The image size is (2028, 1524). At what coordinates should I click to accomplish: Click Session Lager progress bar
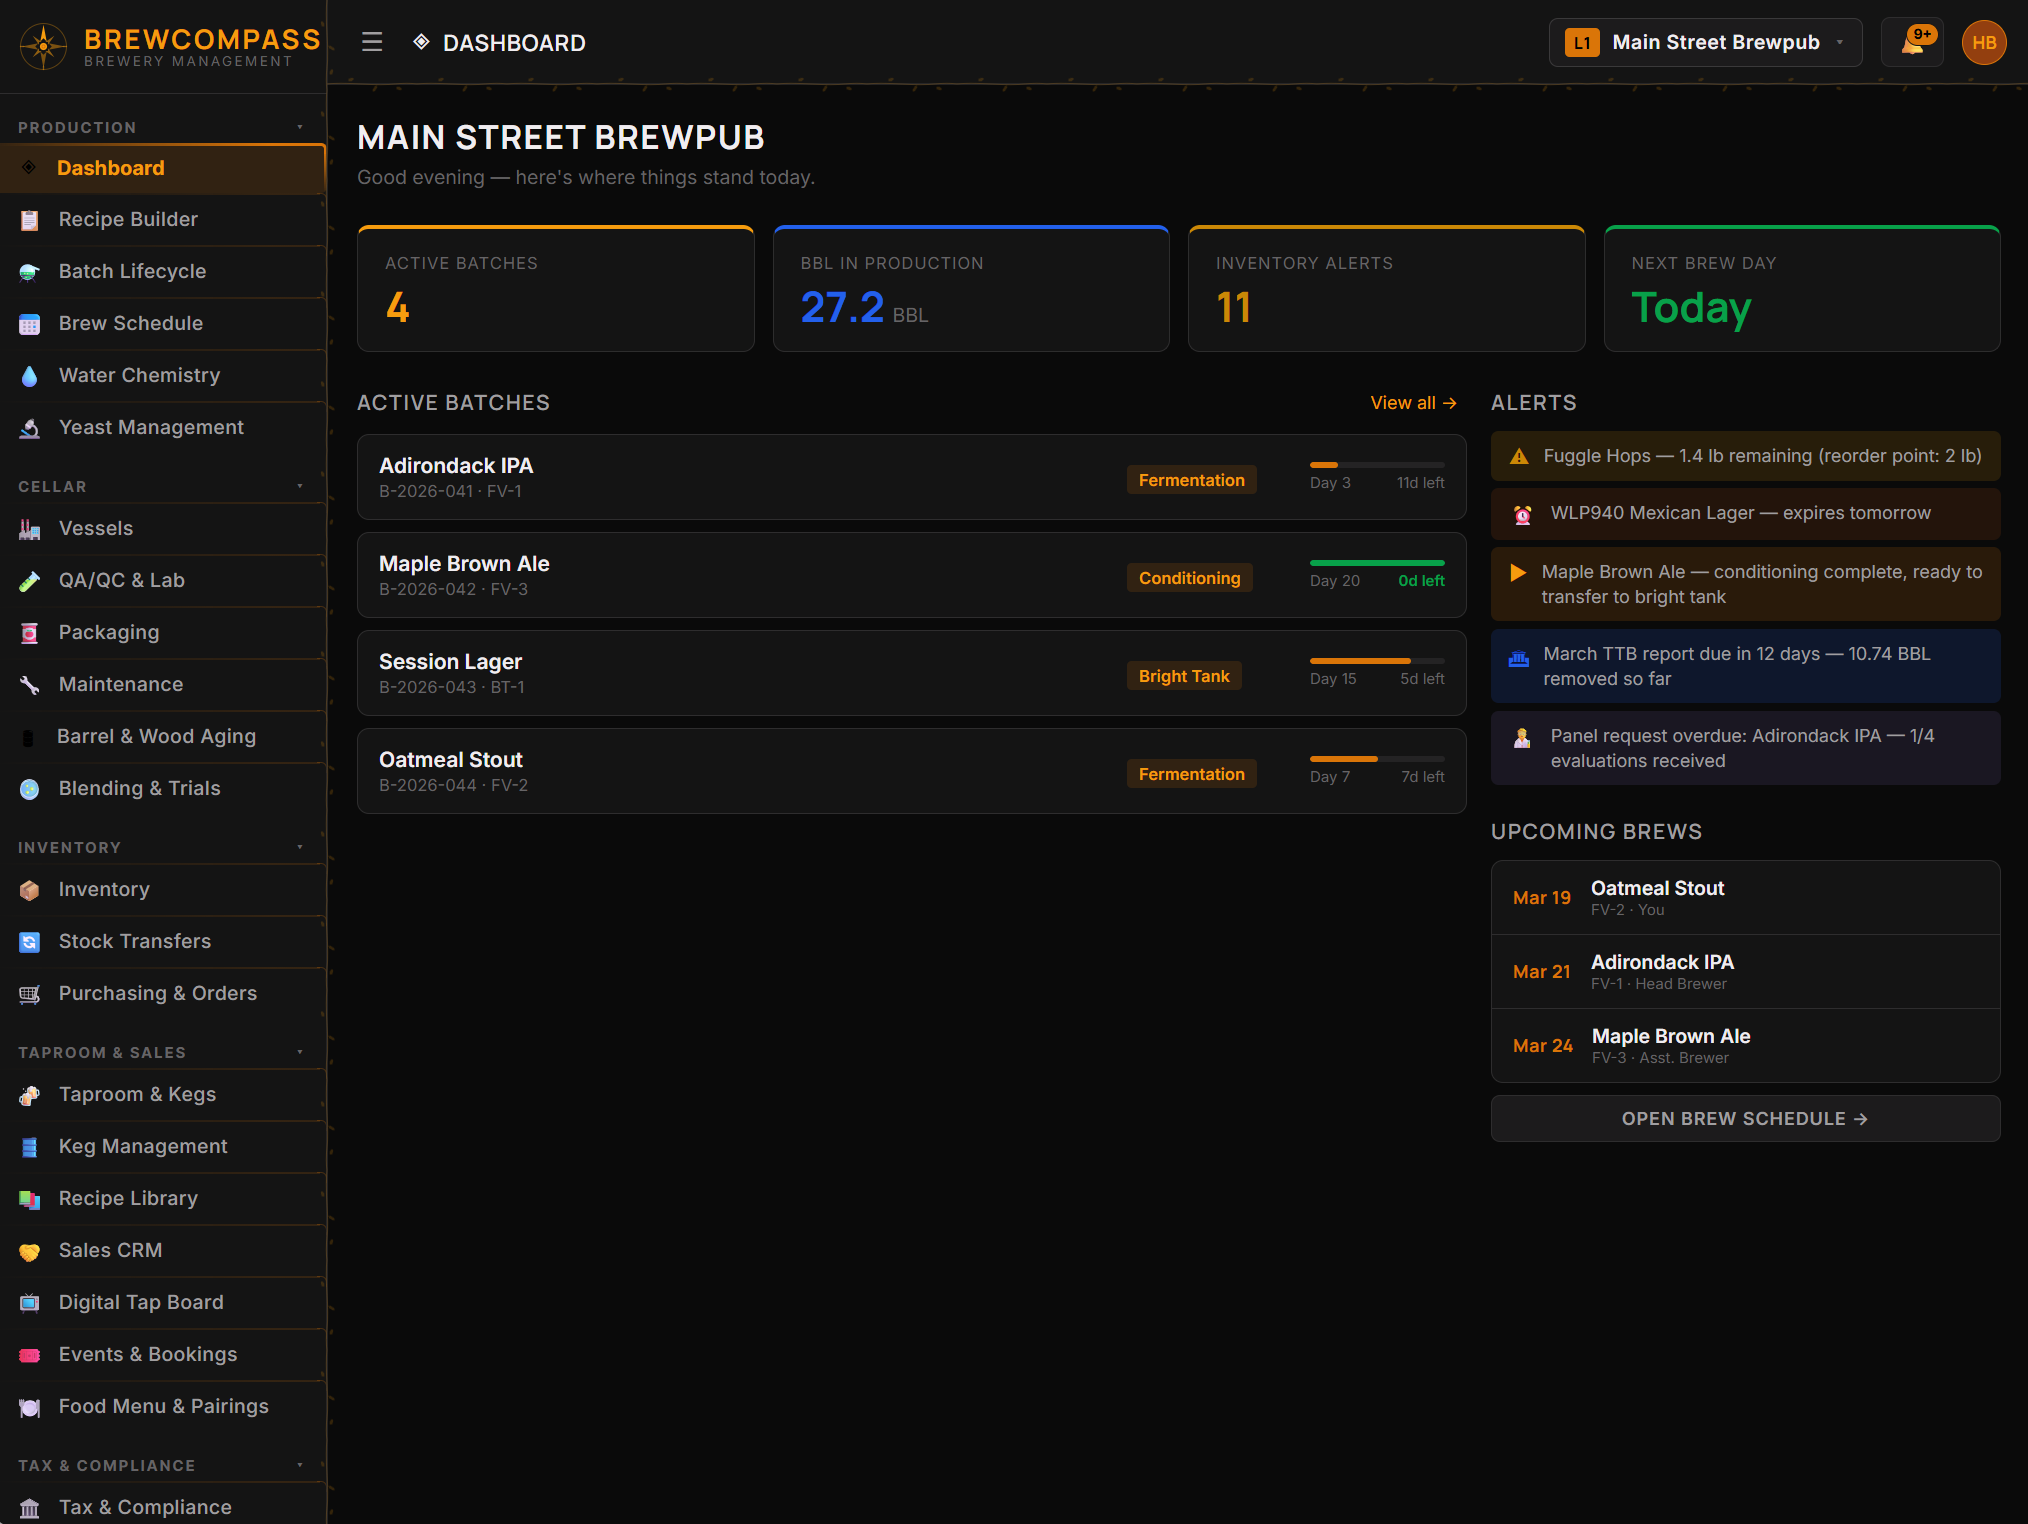(1377, 661)
